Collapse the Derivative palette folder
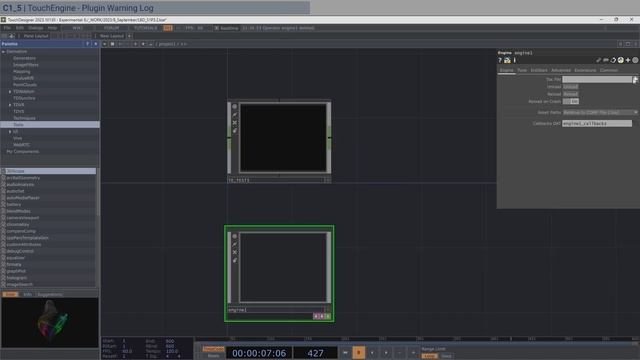Screen dimensions: 640x360 tap(4, 52)
